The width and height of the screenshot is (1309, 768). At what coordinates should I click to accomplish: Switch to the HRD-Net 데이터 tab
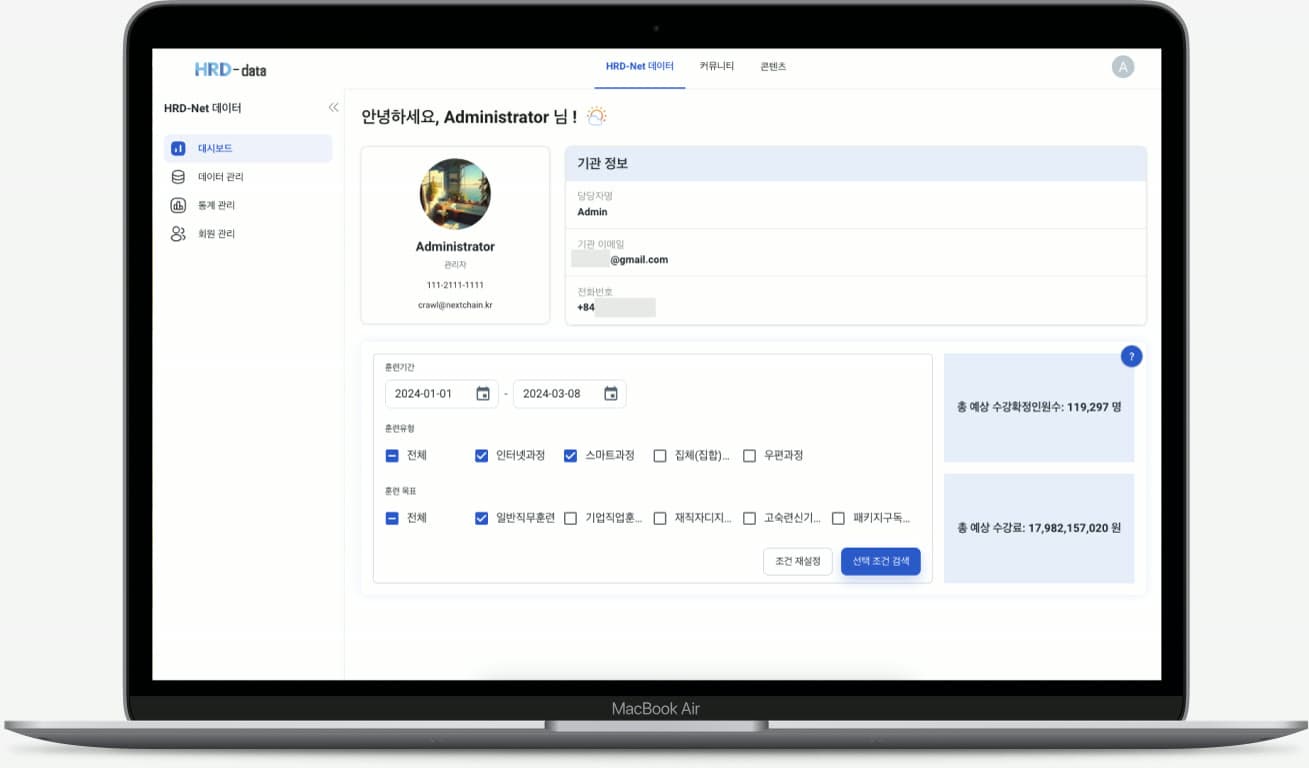point(640,67)
